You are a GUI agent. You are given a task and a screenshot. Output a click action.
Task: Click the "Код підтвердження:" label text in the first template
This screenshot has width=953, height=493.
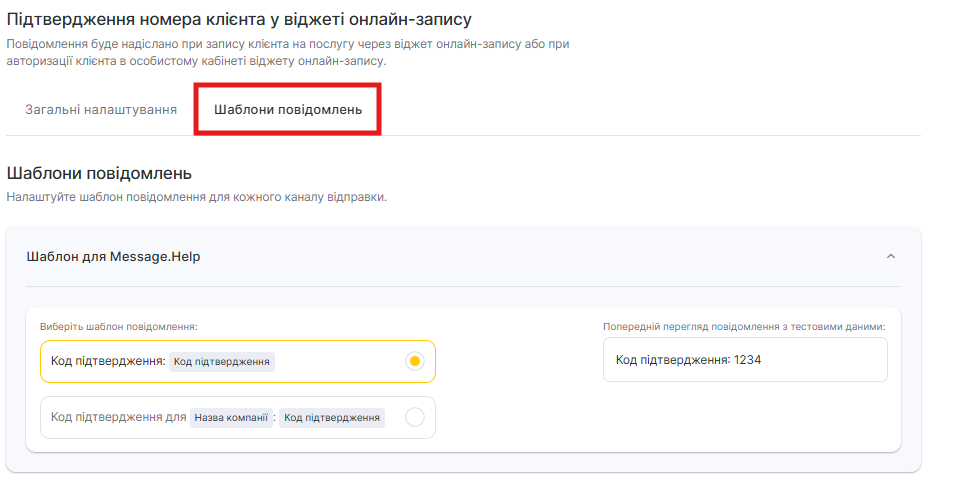(x=108, y=361)
